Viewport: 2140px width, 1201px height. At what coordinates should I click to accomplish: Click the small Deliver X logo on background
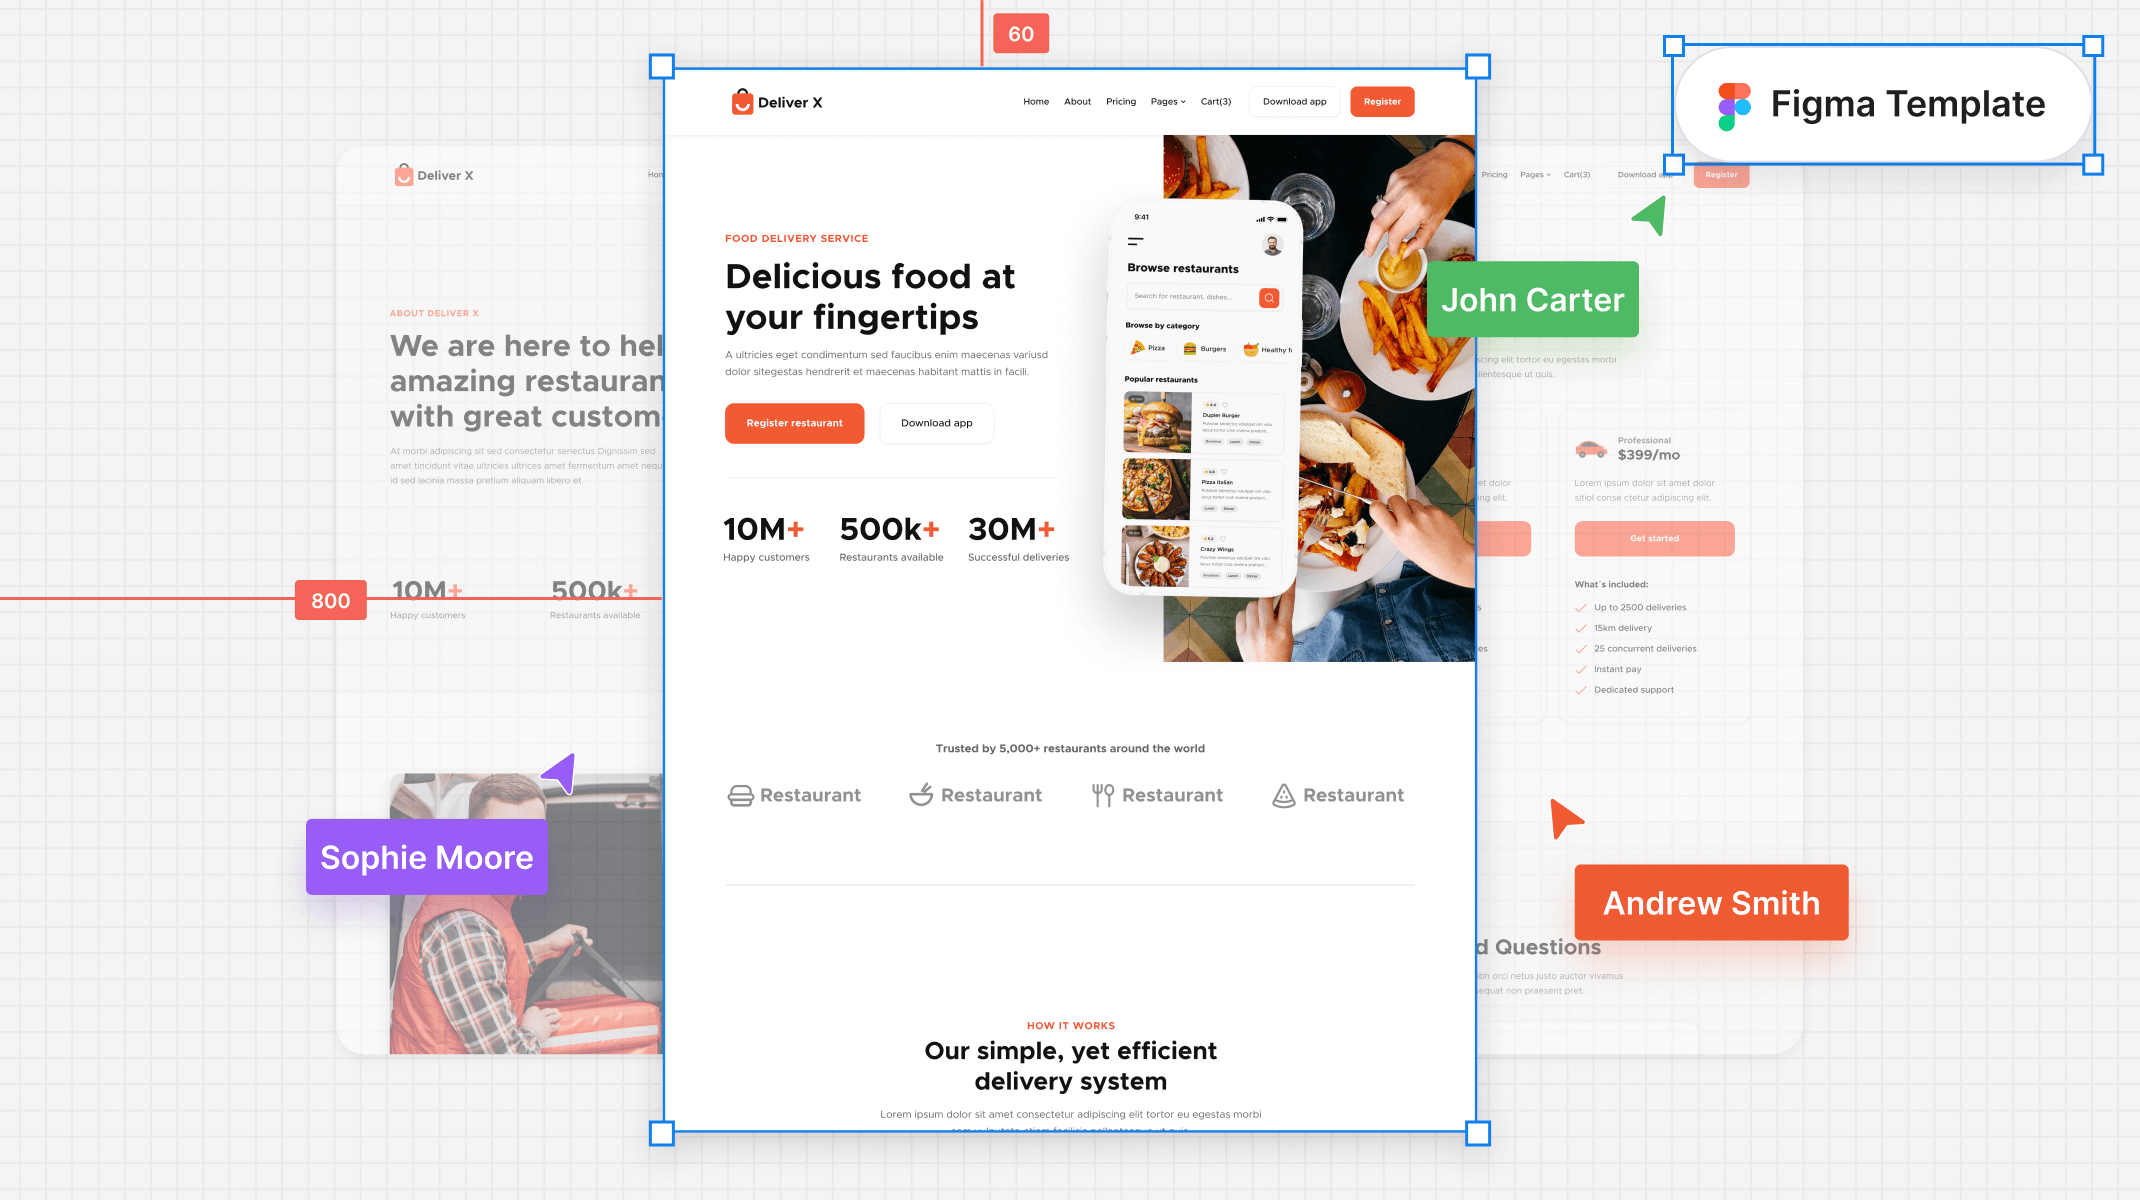(x=432, y=173)
